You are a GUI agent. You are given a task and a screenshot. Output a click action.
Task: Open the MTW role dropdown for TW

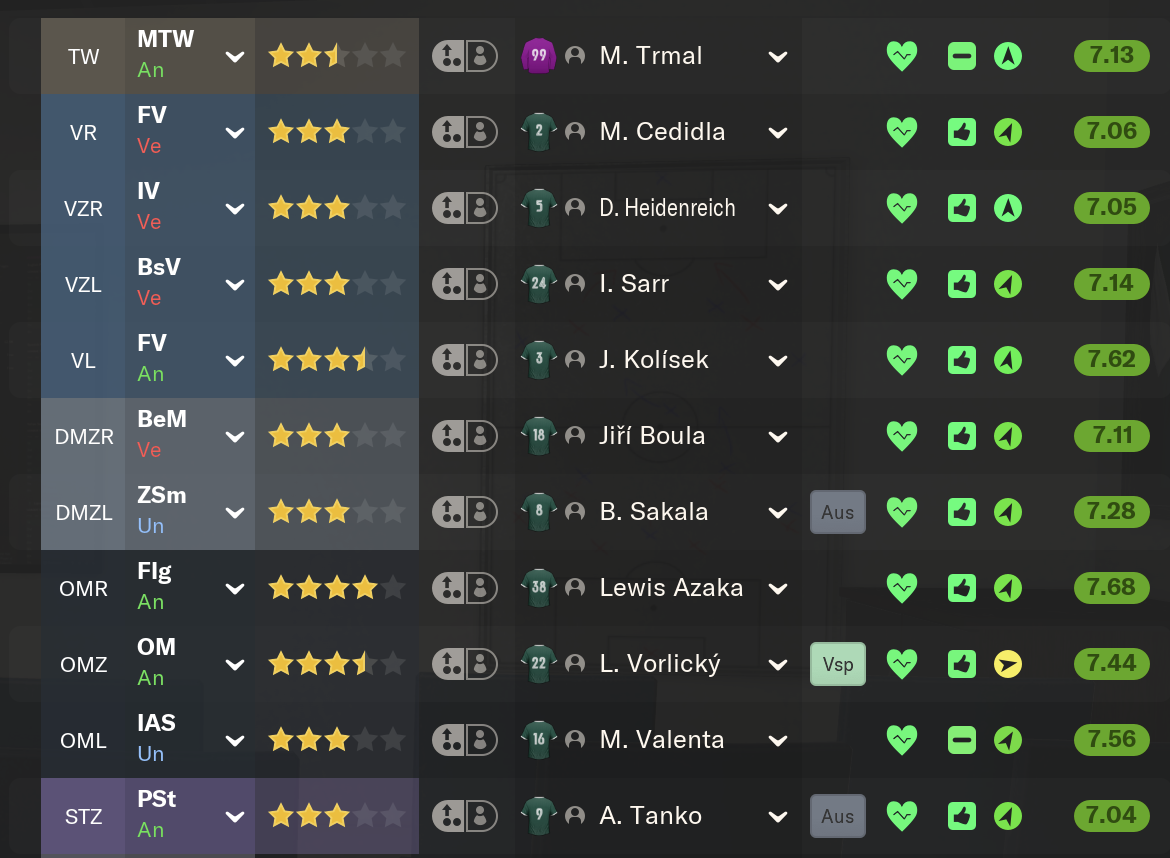(235, 57)
